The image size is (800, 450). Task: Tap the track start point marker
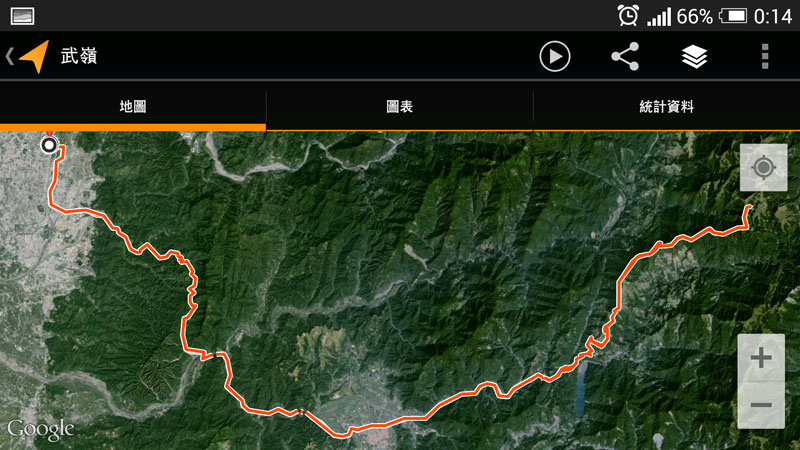click(x=49, y=145)
